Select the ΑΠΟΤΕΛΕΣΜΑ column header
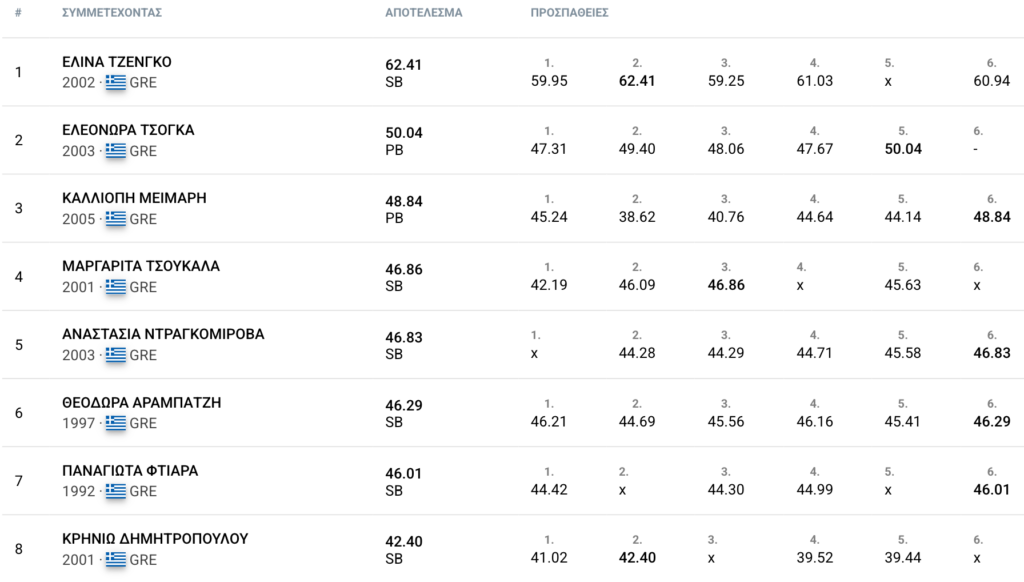1024x582 pixels. pyautogui.click(x=423, y=12)
